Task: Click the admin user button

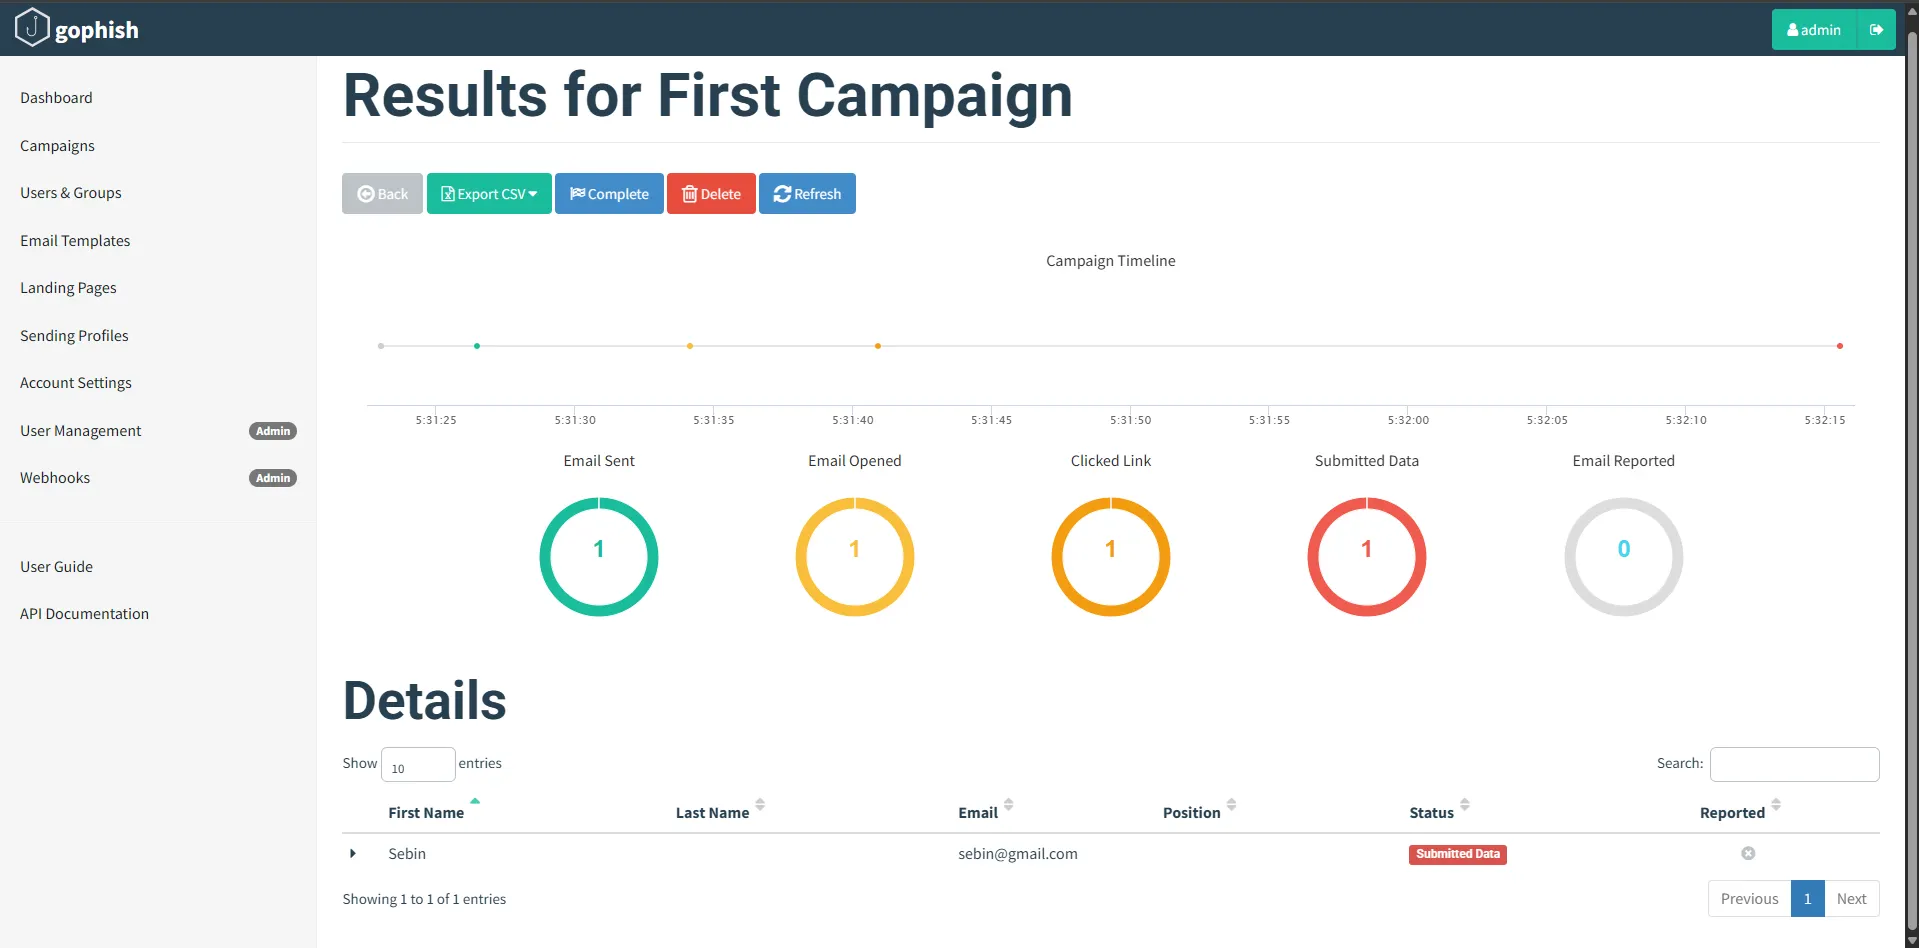Action: tap(1813, 30)
